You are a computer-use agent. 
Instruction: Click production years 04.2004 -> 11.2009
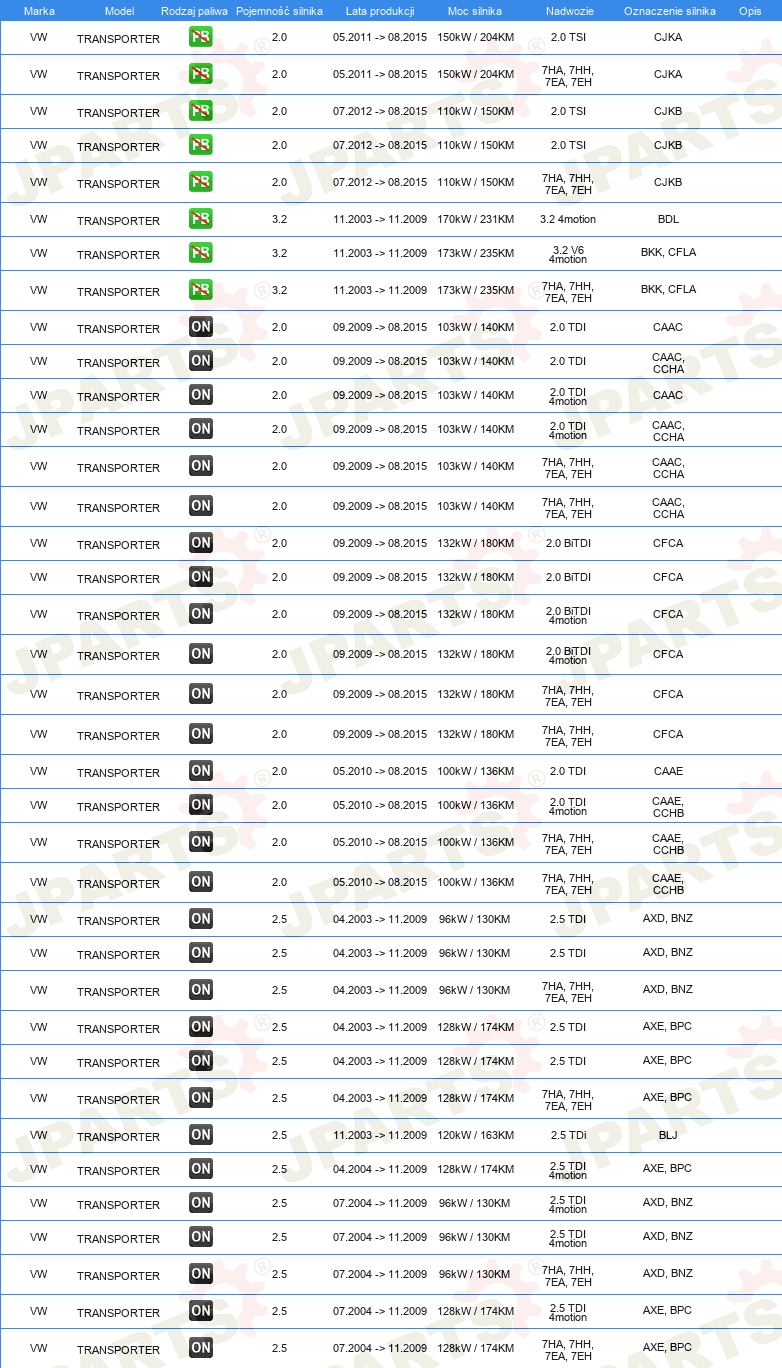tap(380, 1168)
